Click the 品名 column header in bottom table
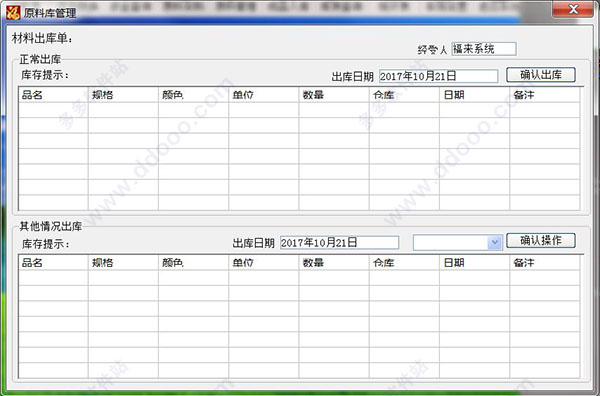 click(53, 262)
